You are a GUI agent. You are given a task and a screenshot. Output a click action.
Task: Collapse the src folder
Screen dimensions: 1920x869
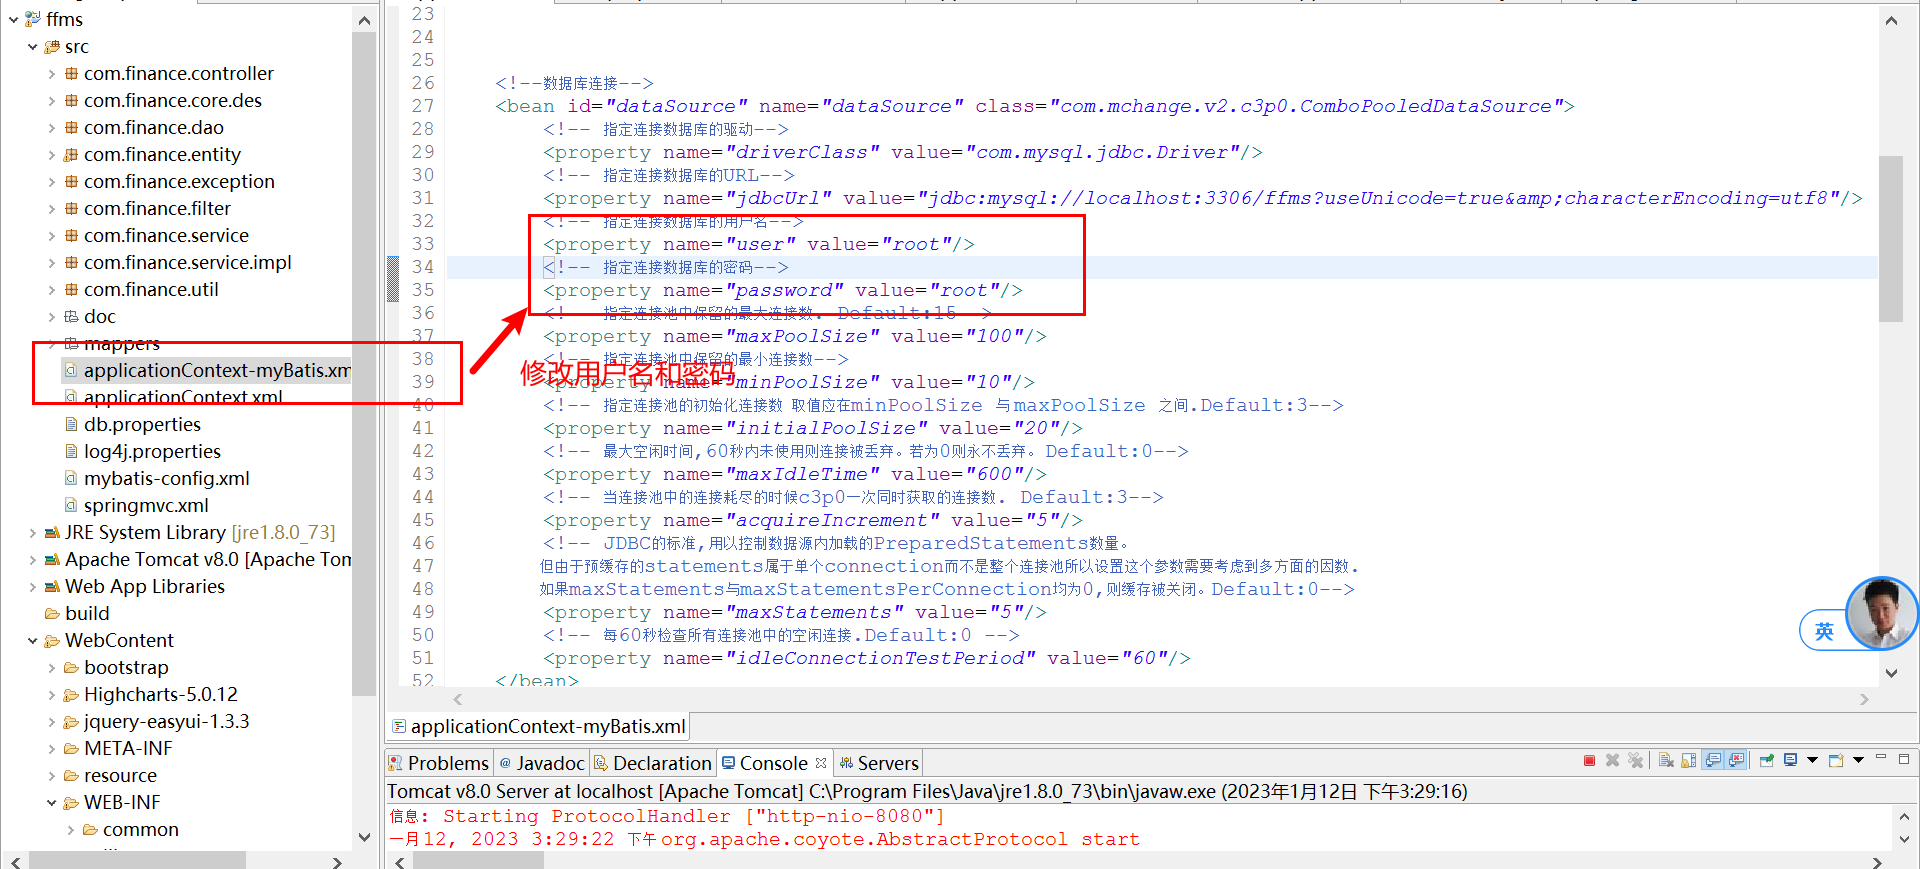click(33, 46)
